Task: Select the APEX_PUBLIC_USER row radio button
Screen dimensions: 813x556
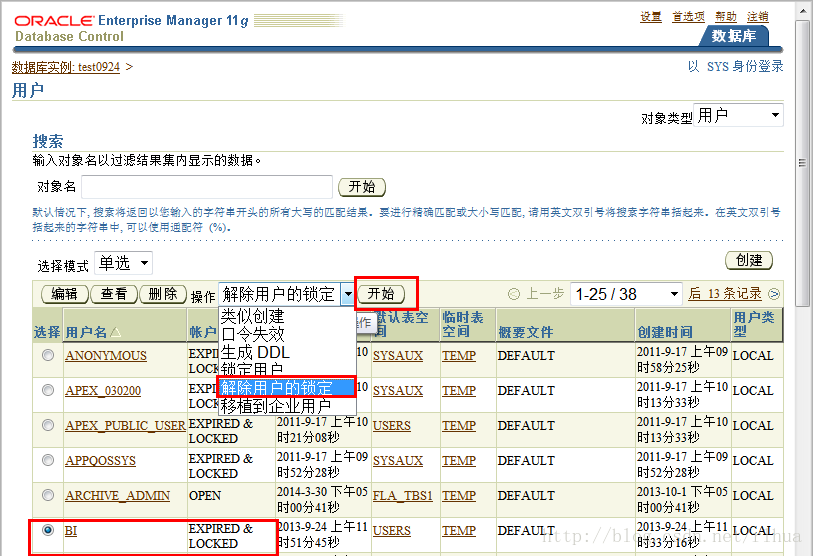Action: (48, 425)
